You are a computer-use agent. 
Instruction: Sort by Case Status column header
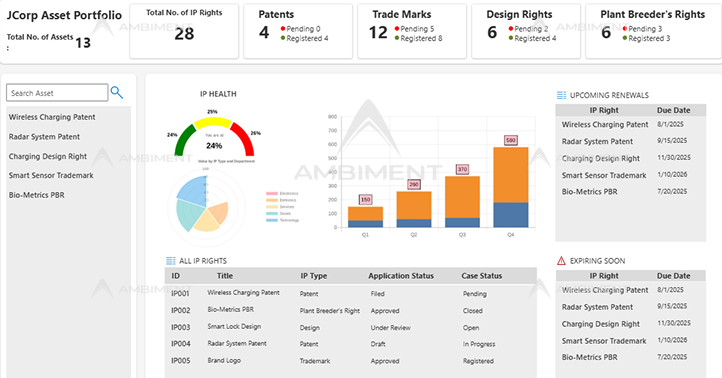[x=482, y=276]
